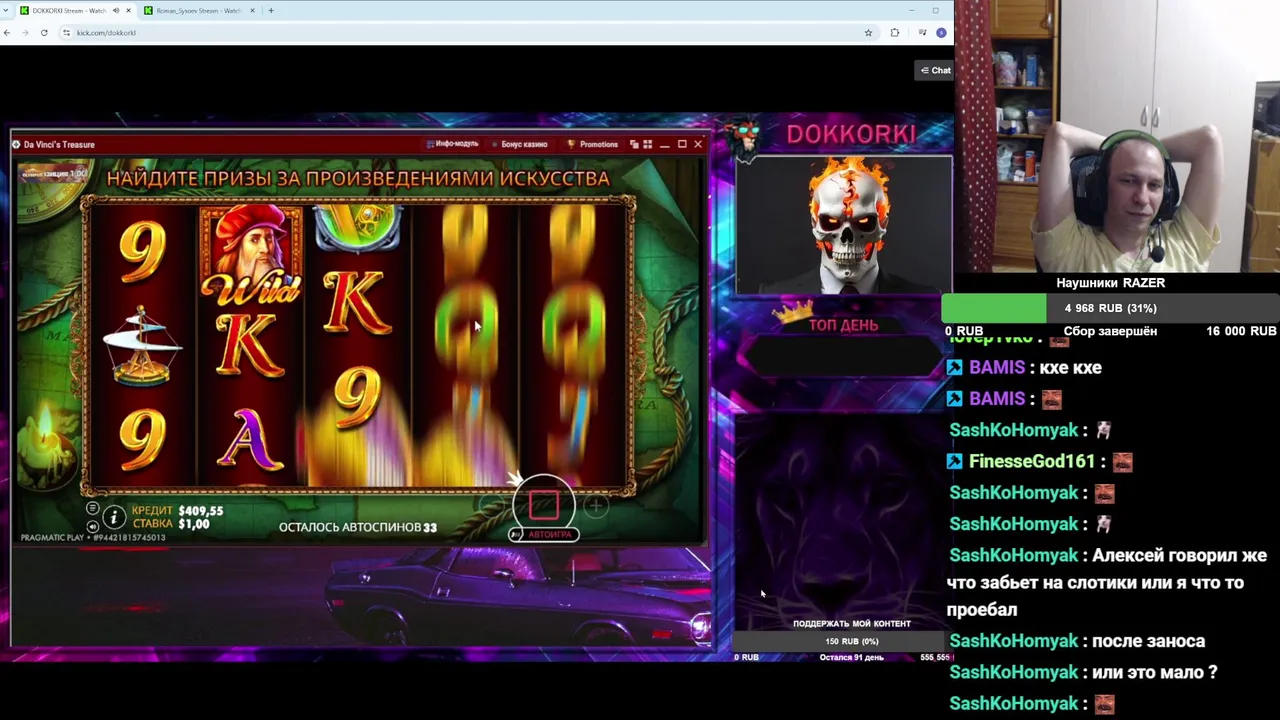The image size is (1280, 720).
Task: Open Инфо-модуль in game window bar
Action: click(x=452, y=144)
